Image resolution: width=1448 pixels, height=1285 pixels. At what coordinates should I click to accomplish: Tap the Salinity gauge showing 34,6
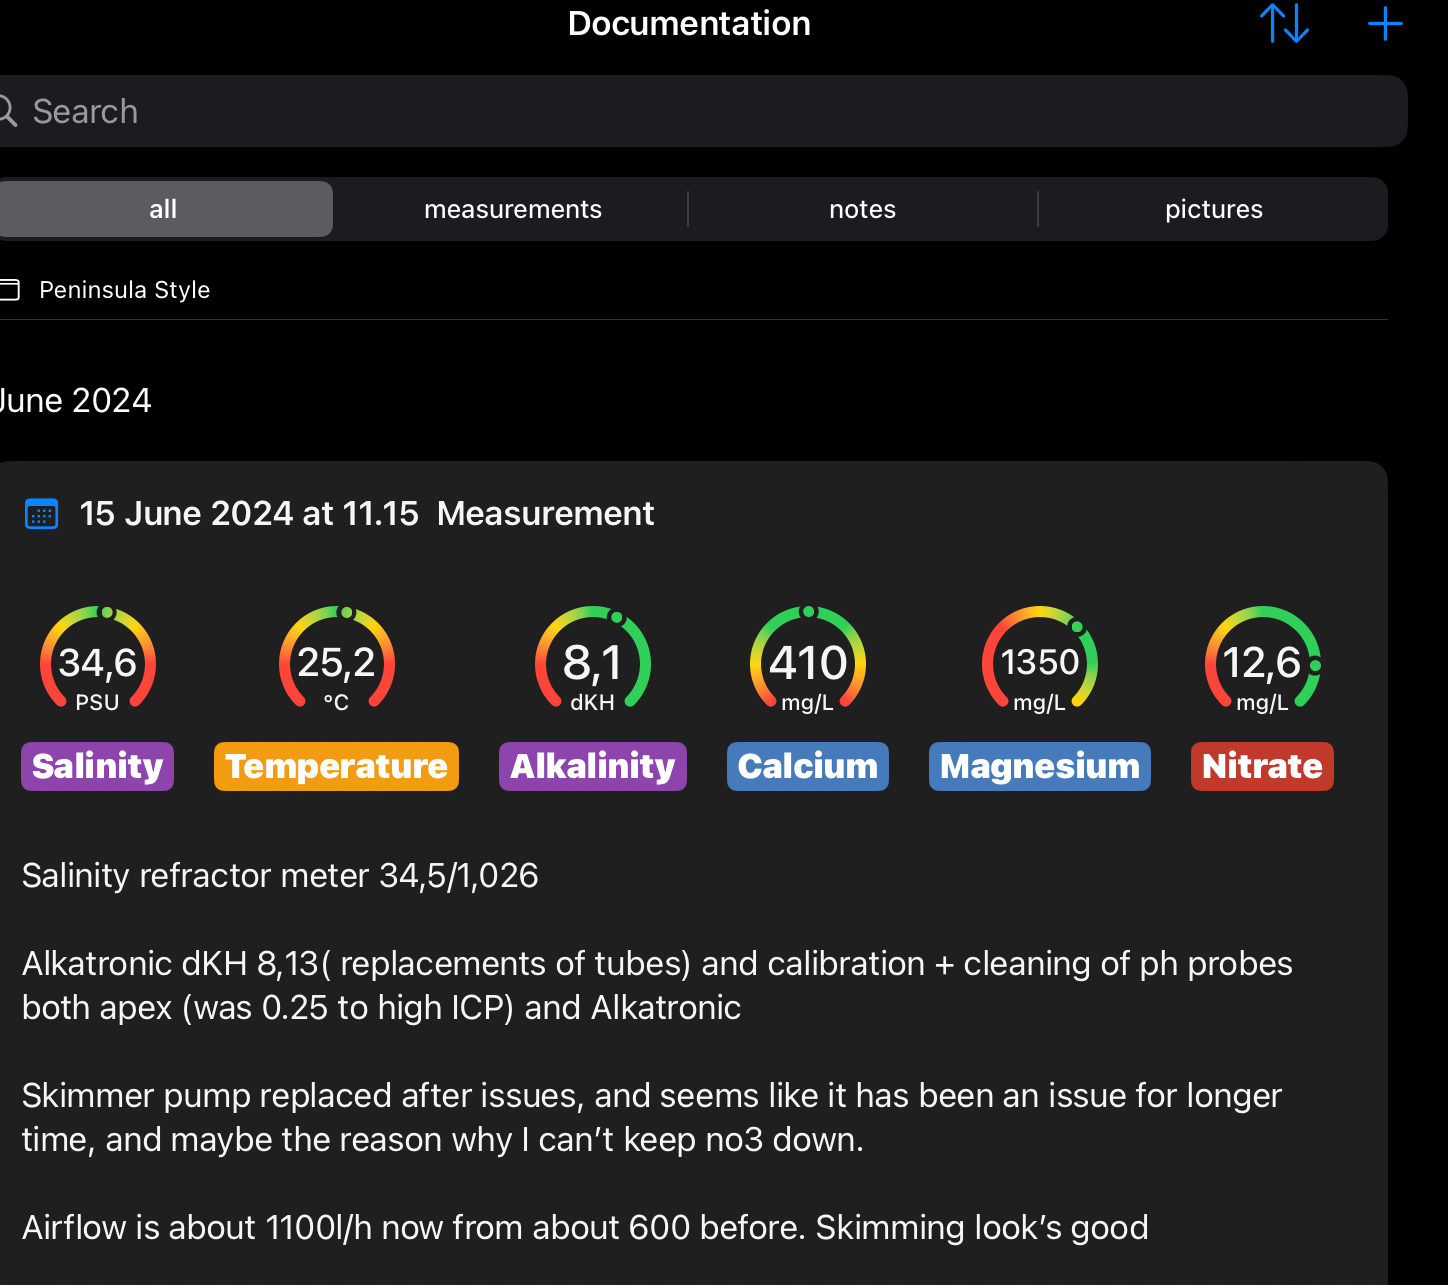pyautogui.click(x=98, y=661)
